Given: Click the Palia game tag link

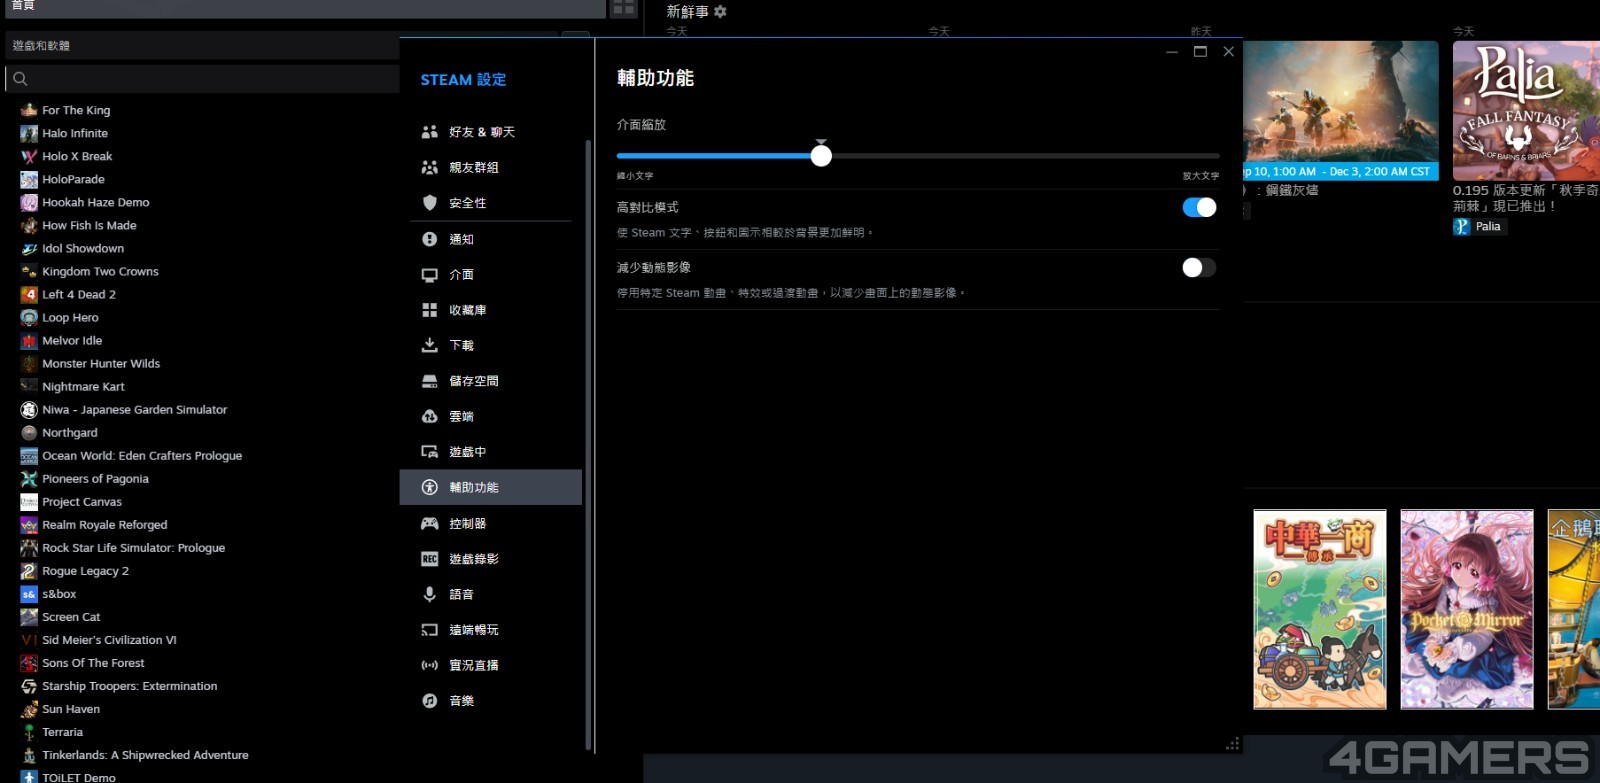Looking at the screenshot, I should (x=1480, y=226).
